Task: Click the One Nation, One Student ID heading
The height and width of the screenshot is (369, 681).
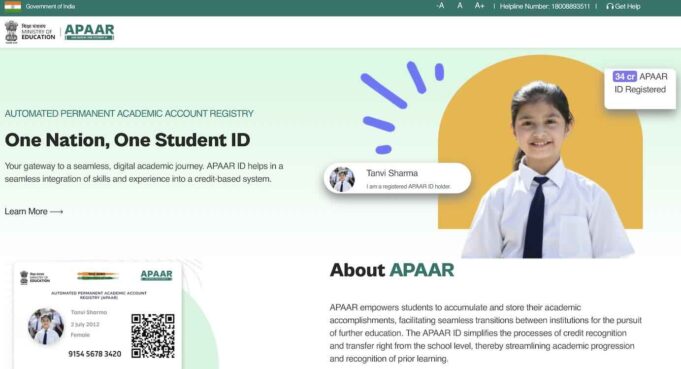Action: click(127, 140)
